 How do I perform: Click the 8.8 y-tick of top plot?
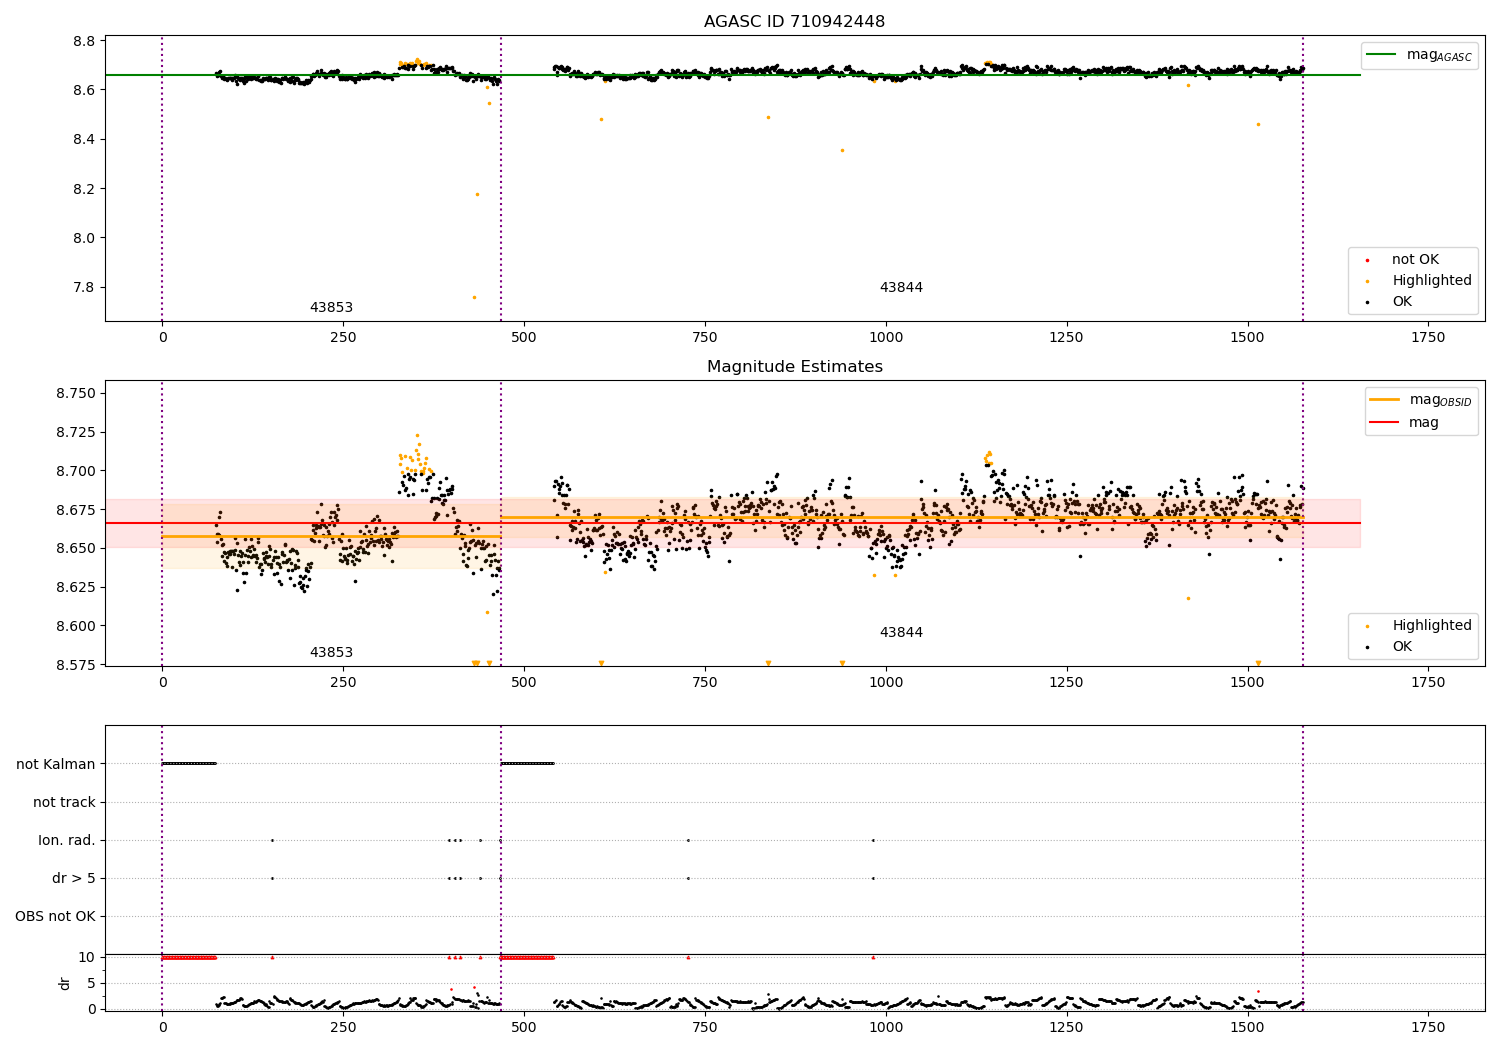pos(84,41)
